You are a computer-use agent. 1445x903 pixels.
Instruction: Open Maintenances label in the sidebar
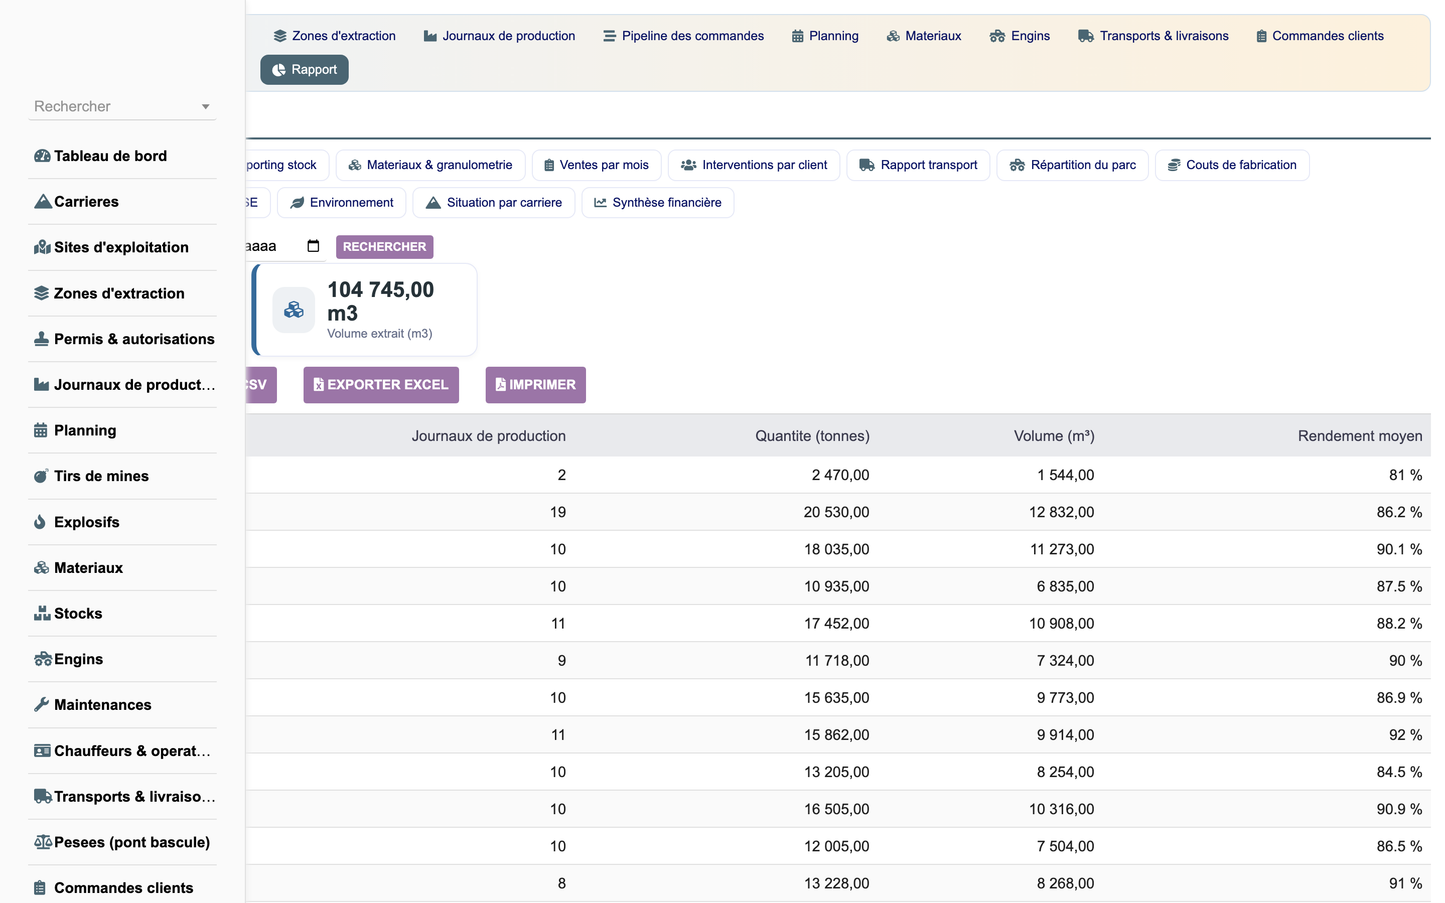(103, 705)
